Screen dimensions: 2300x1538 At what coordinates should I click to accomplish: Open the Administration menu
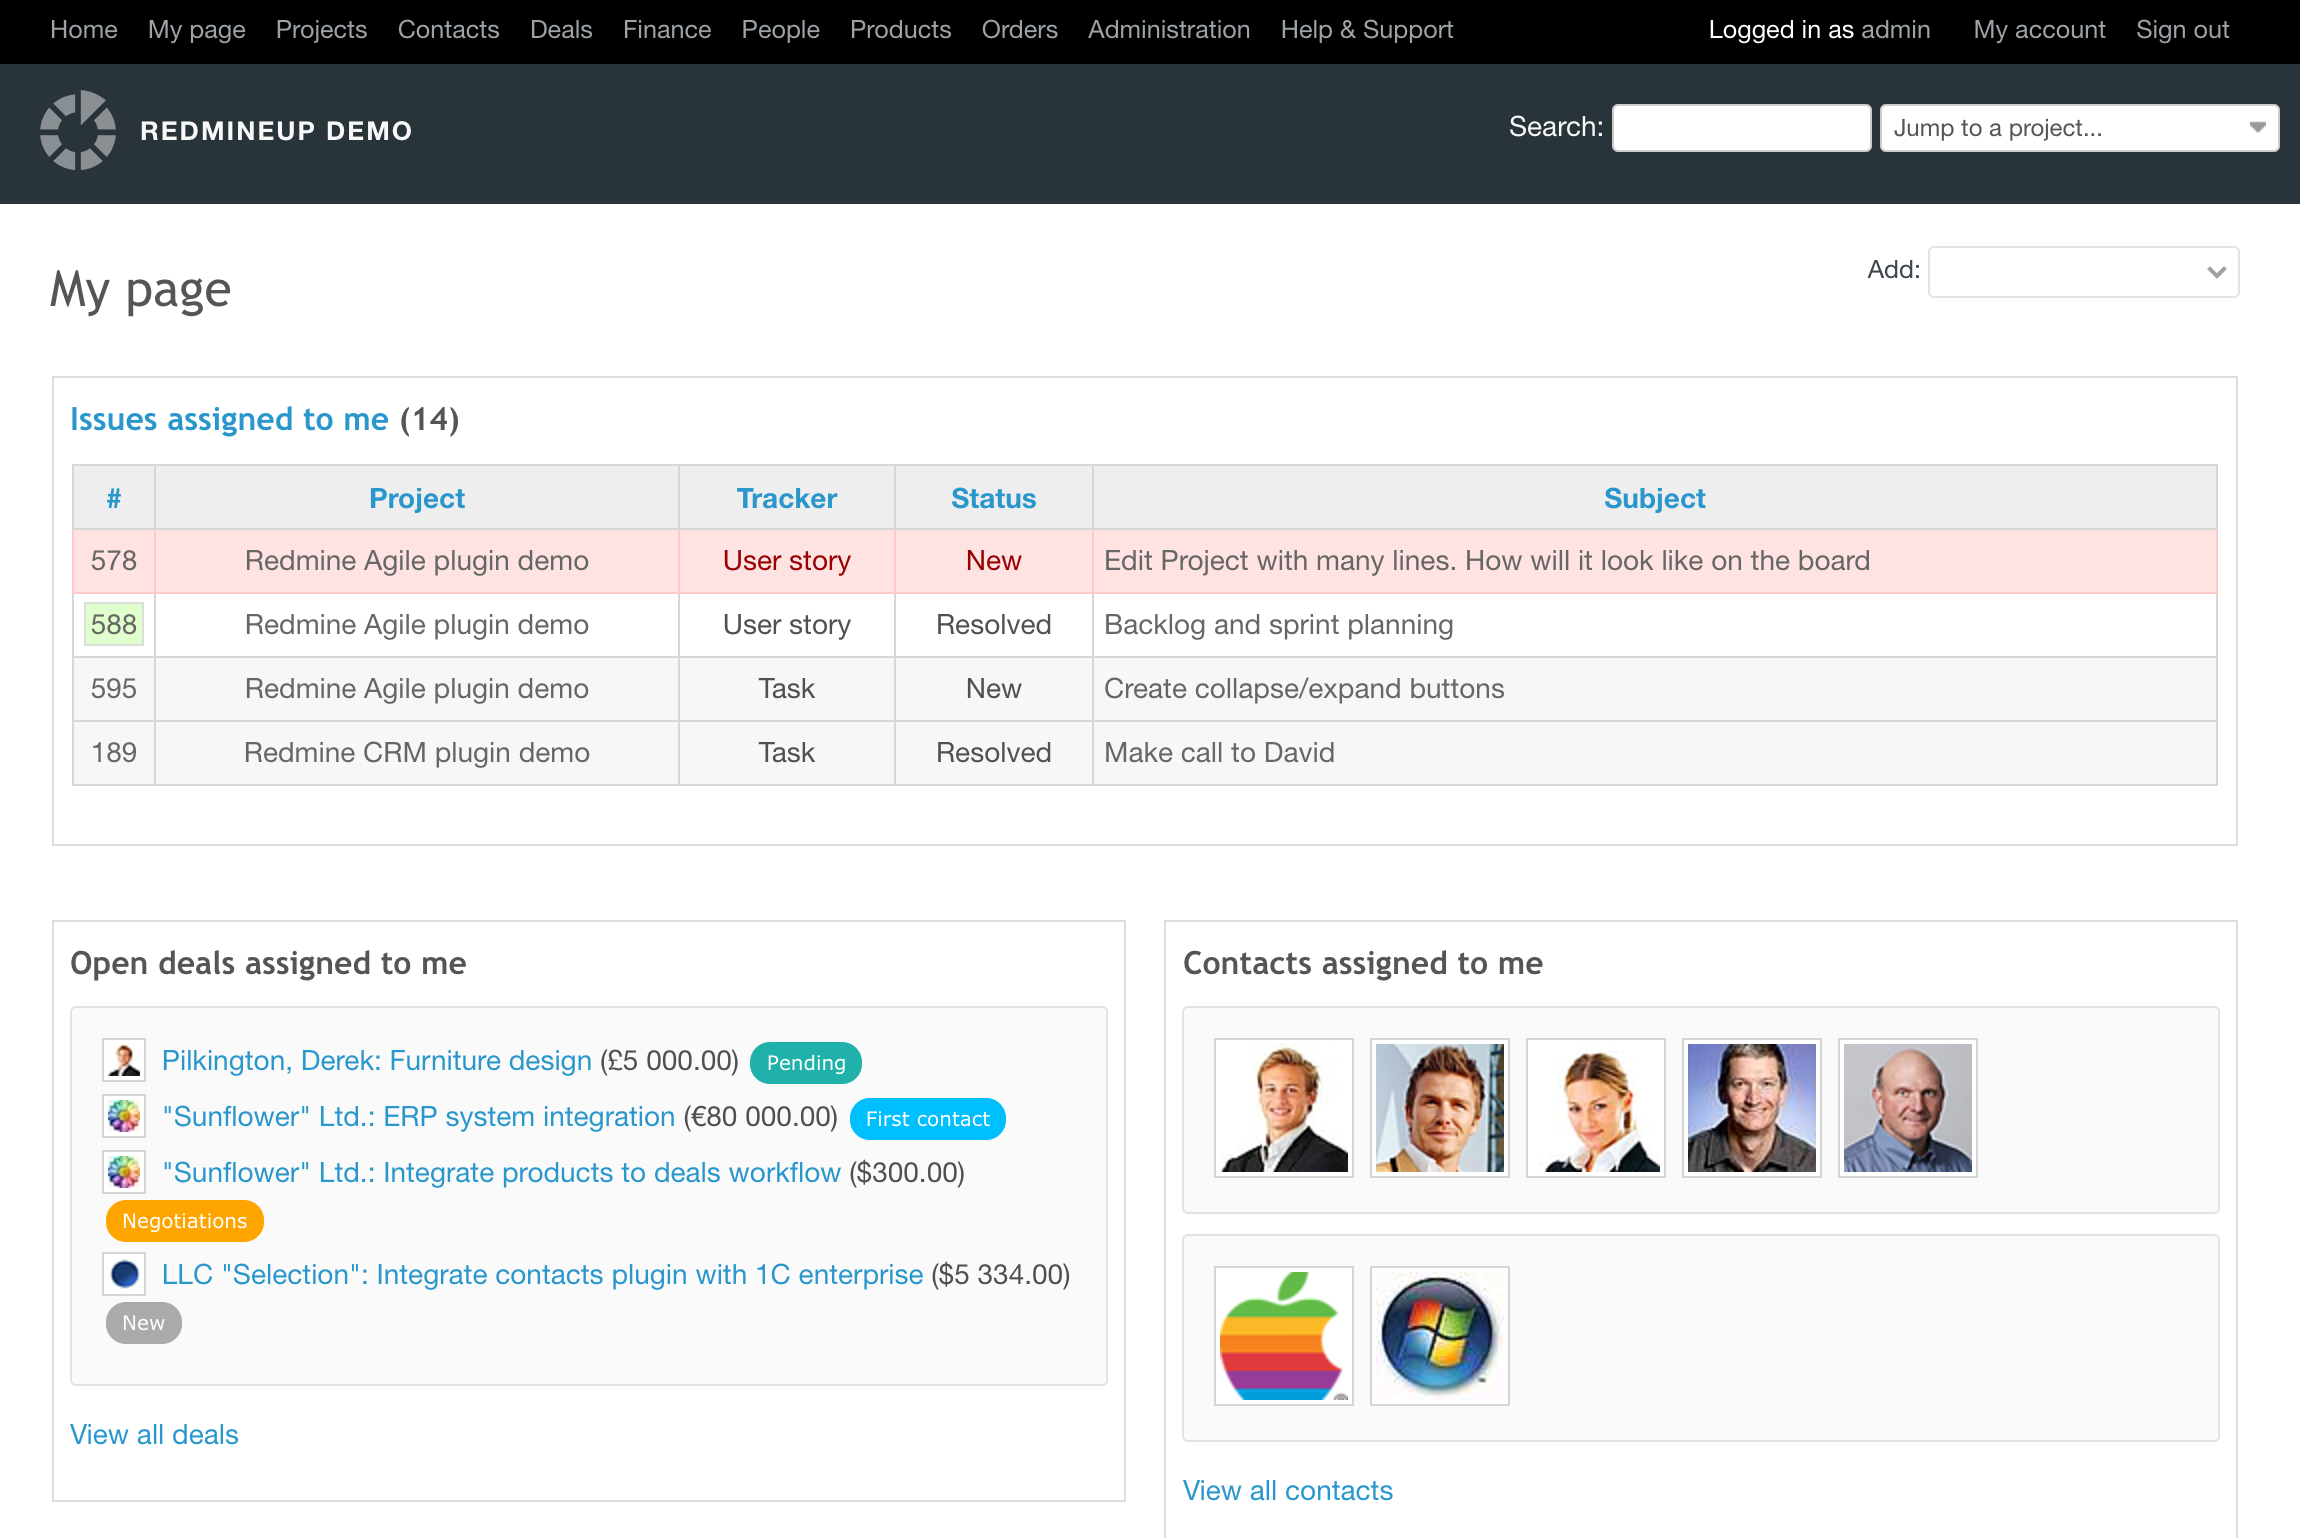click(1168, 30)
